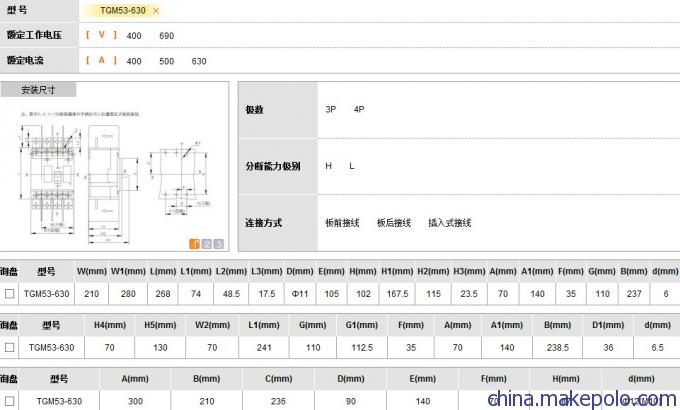Click the B(mm) value 238.5

pyautogui.click(x=557, y=348)
